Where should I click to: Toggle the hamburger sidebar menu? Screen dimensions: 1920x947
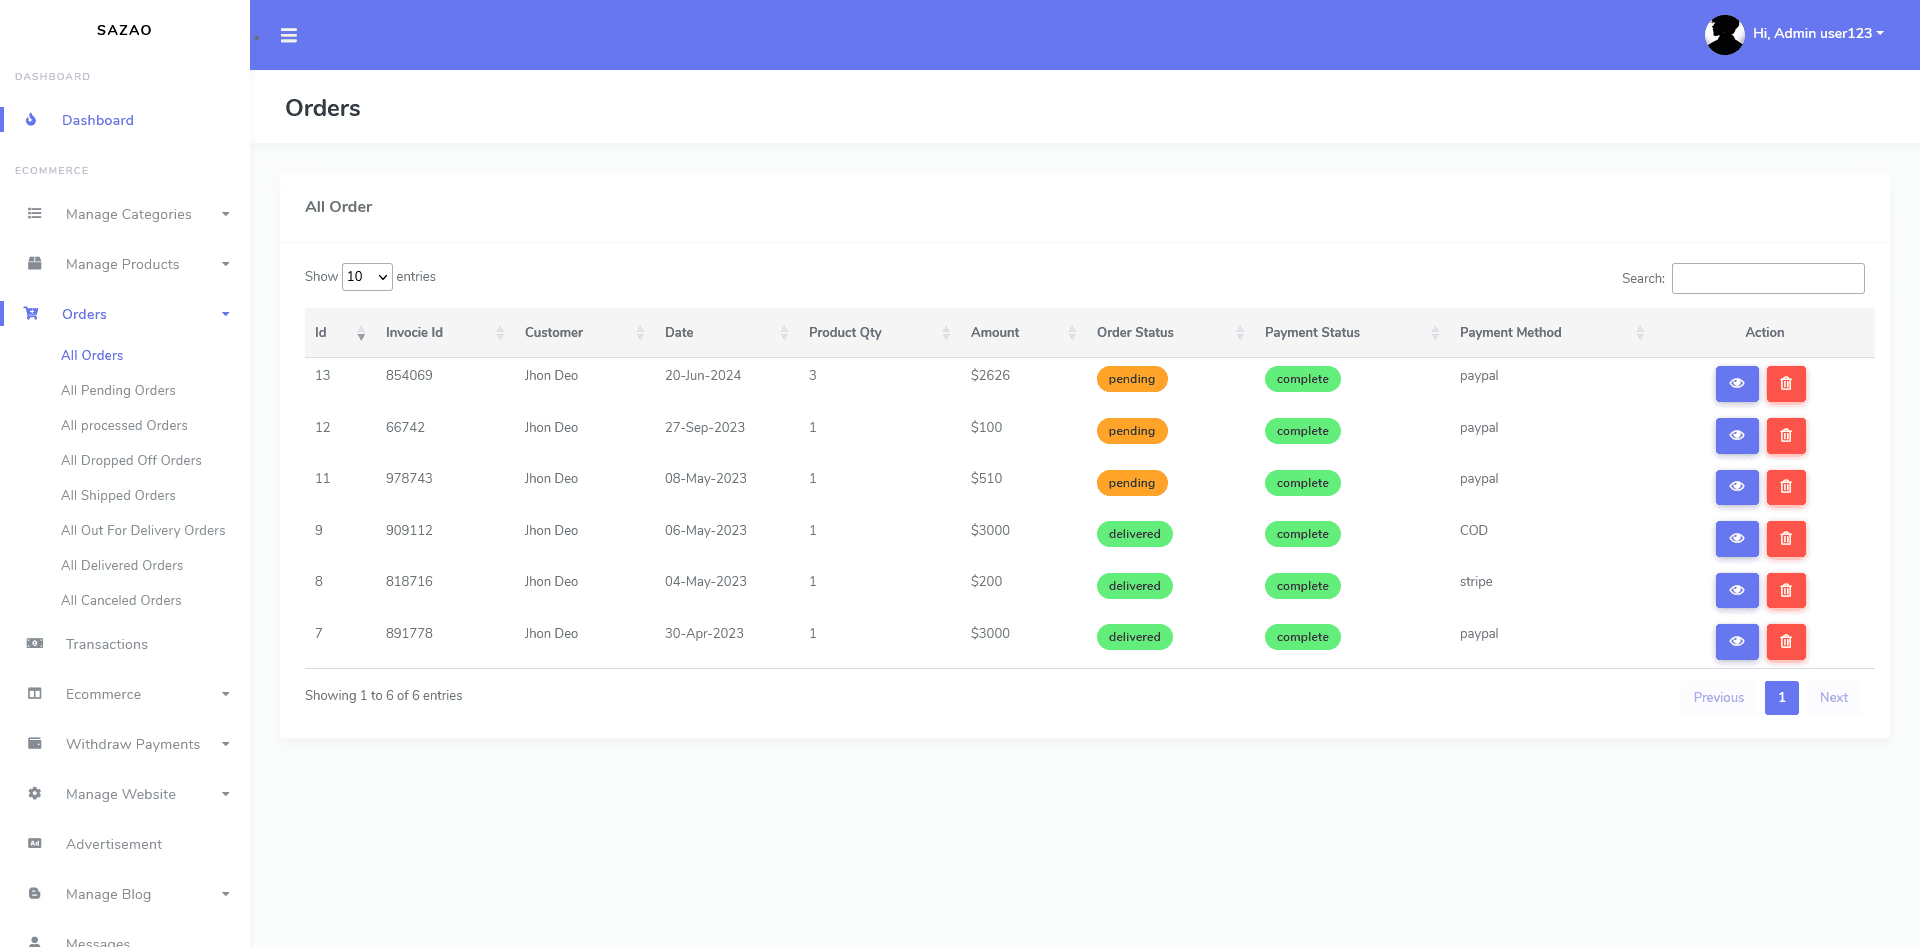pyautogui.click(x=289, y=36)
